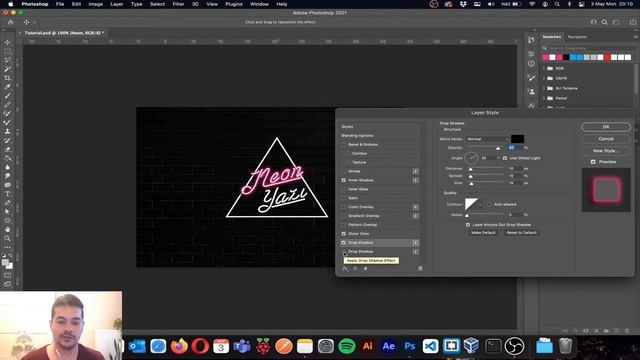Screen dimensions: 640x360
Task: Click the fx icon in Layer Style
Action: click(345, 269)
